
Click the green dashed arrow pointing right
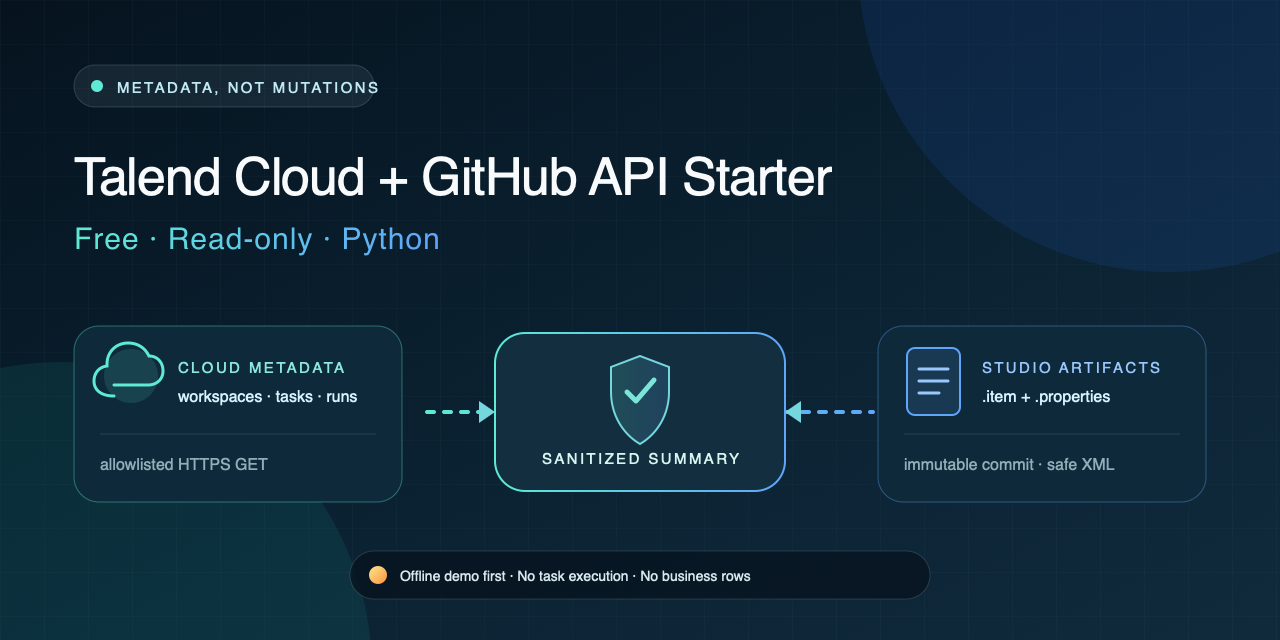pos(460,411)
